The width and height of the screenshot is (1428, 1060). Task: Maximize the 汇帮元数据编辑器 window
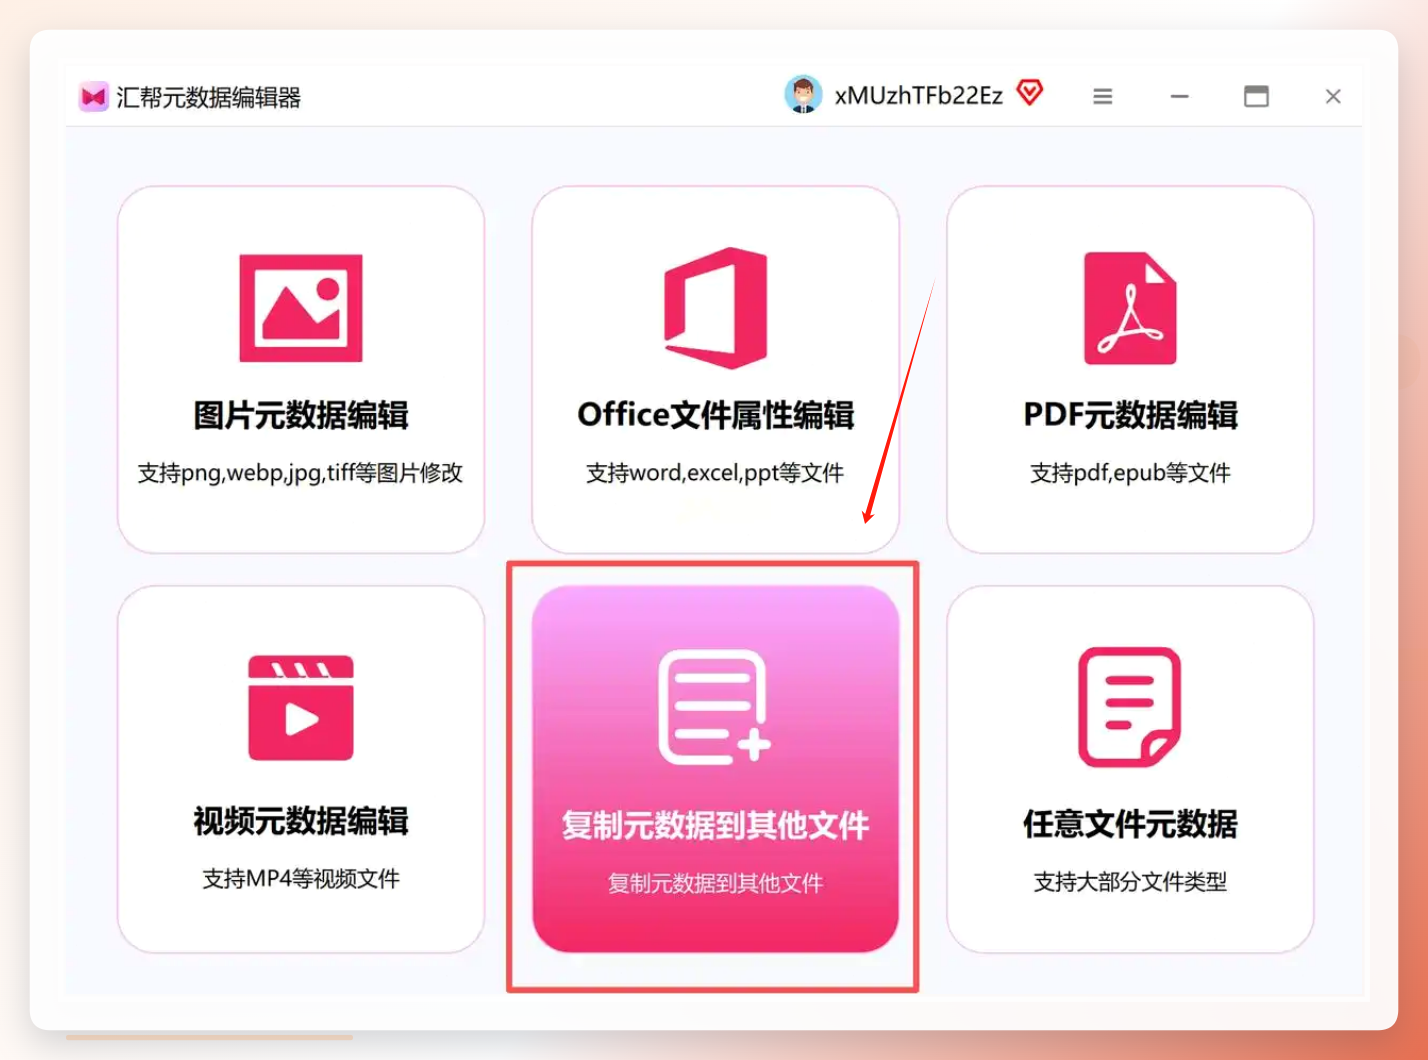(x=1256, y=96)
